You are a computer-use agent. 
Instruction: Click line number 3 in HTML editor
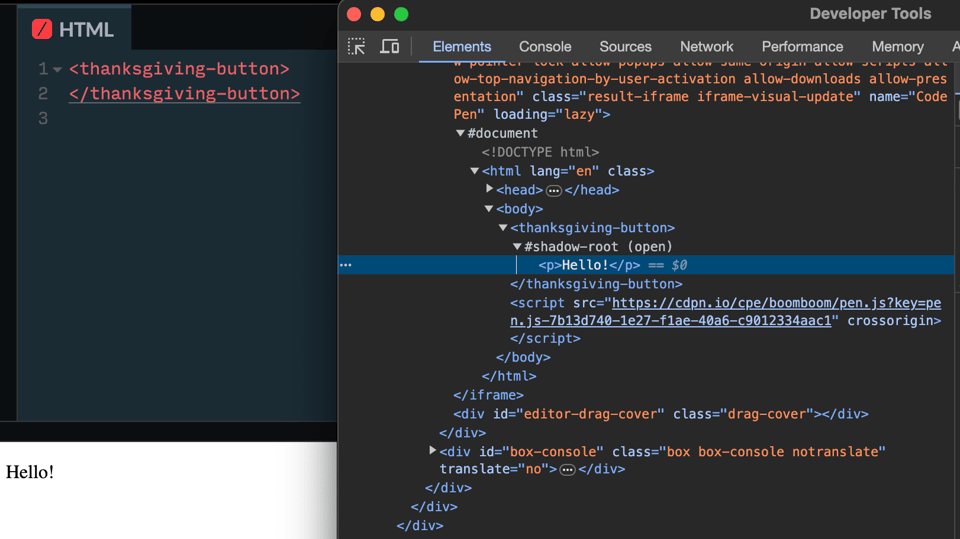click(x=43, y=118)
